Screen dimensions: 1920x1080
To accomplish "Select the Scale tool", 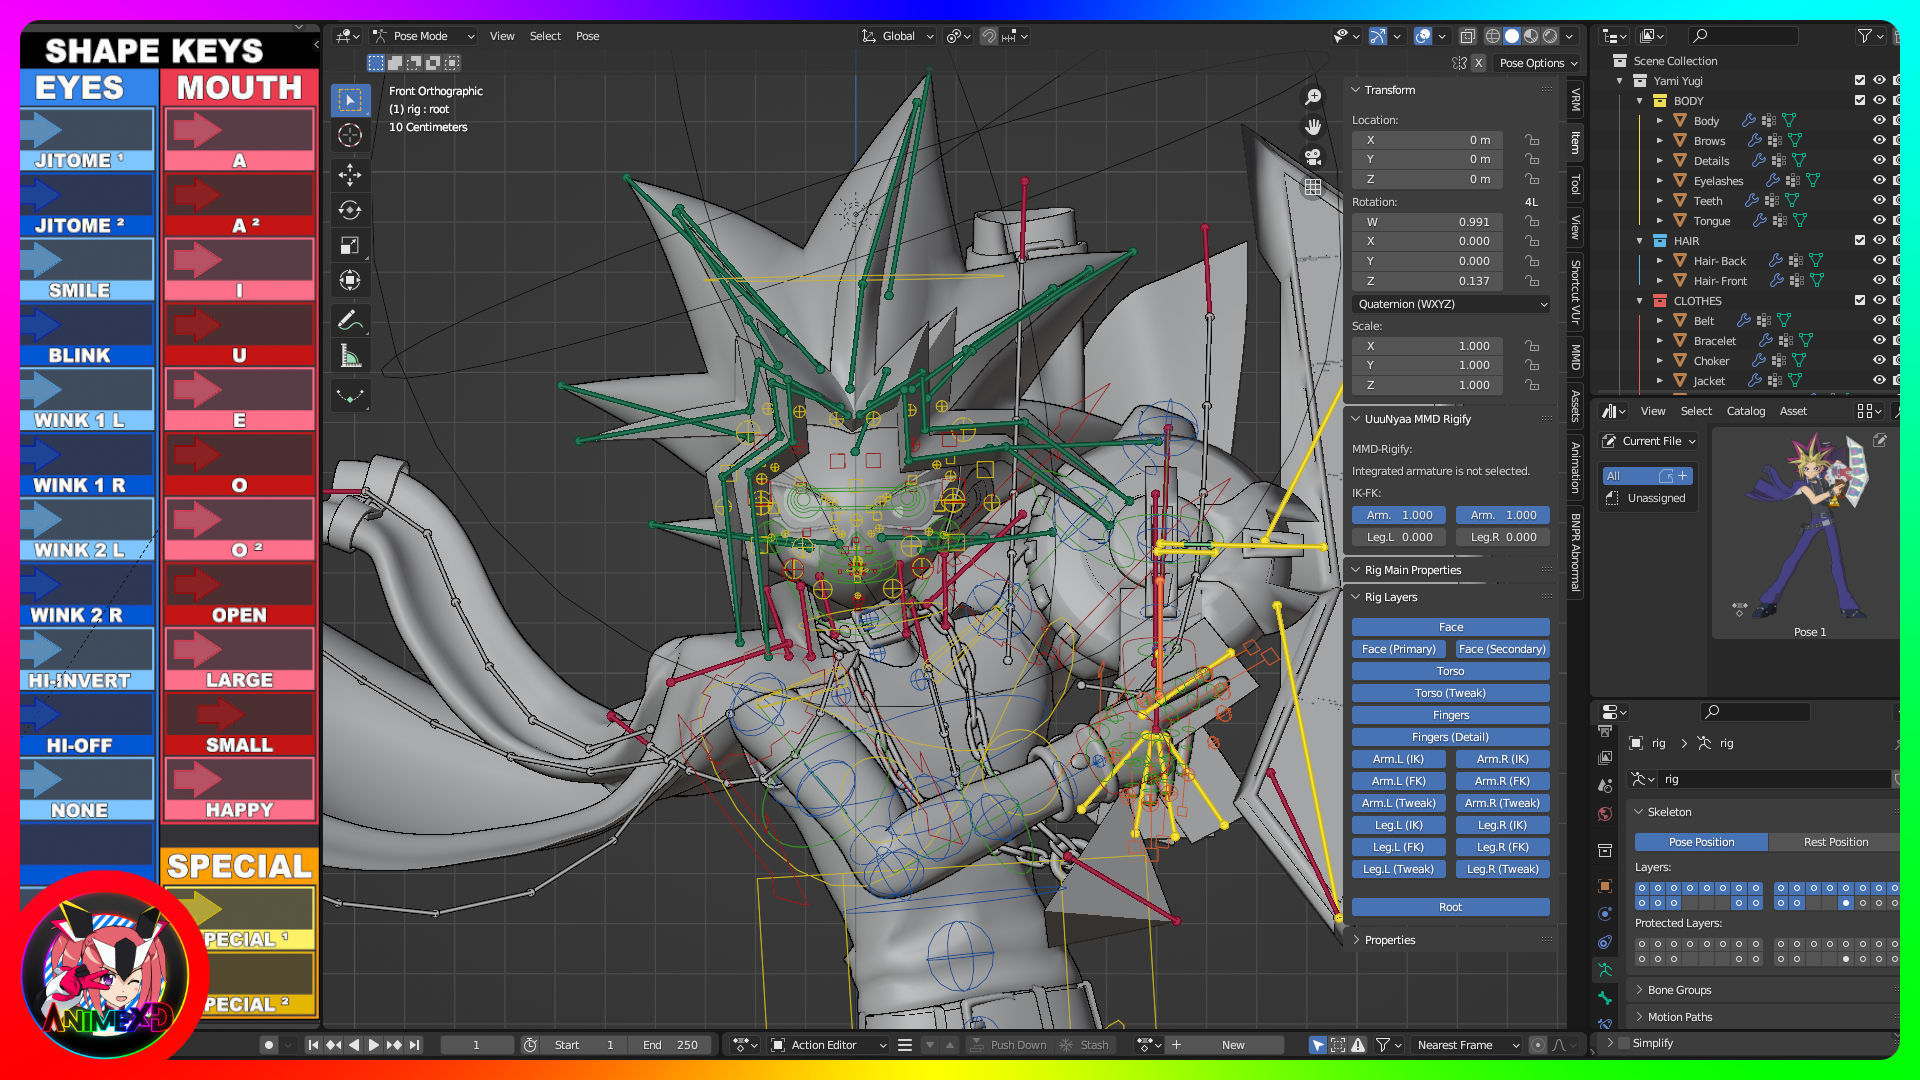I will point(350,245).
